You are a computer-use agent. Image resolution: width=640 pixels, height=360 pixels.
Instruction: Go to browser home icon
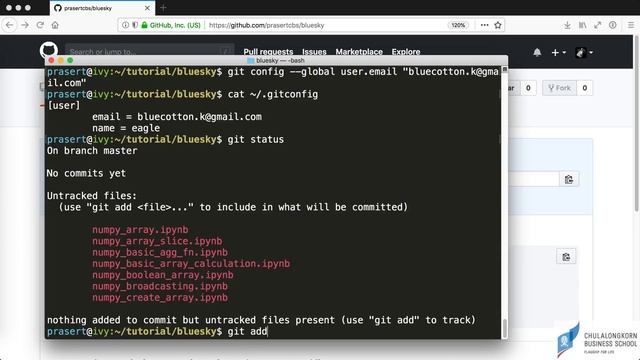coord(55,25)
